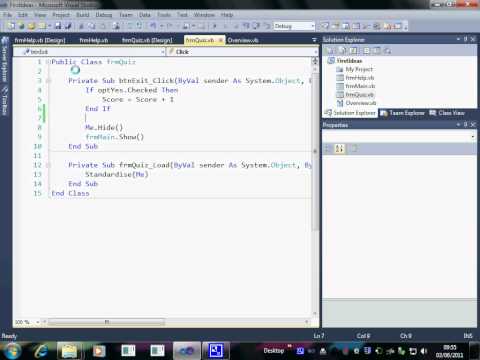Viewport: 480px width, 360px height.
Task: Click the Save floppy disk icon
Action: pyautogui.click(x=58, y=26)
